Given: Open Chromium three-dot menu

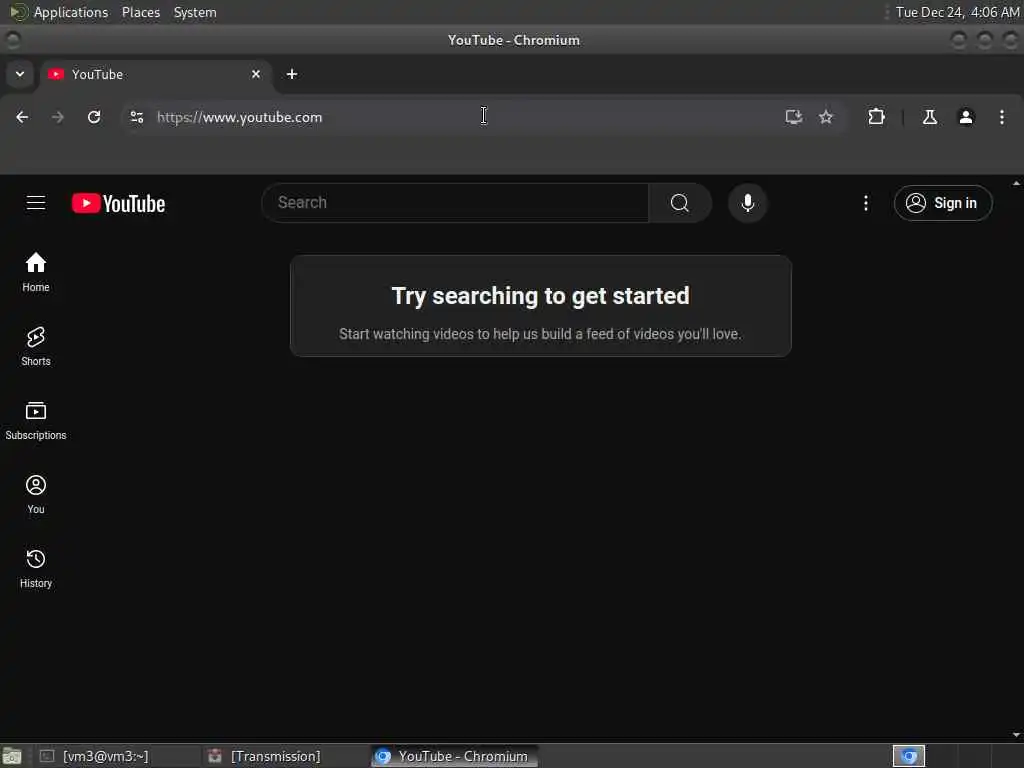Looking at the screenshot, I should click(1002, 117).
